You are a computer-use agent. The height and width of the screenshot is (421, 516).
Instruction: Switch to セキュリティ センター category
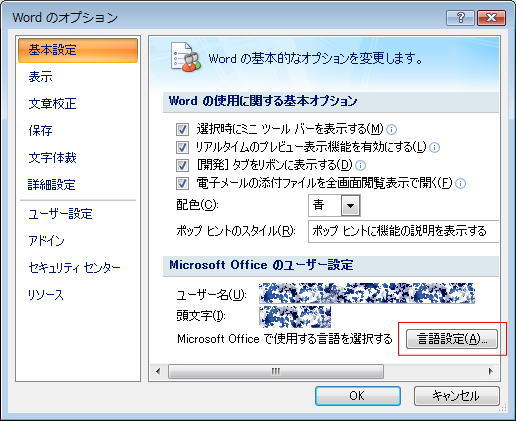74,268
